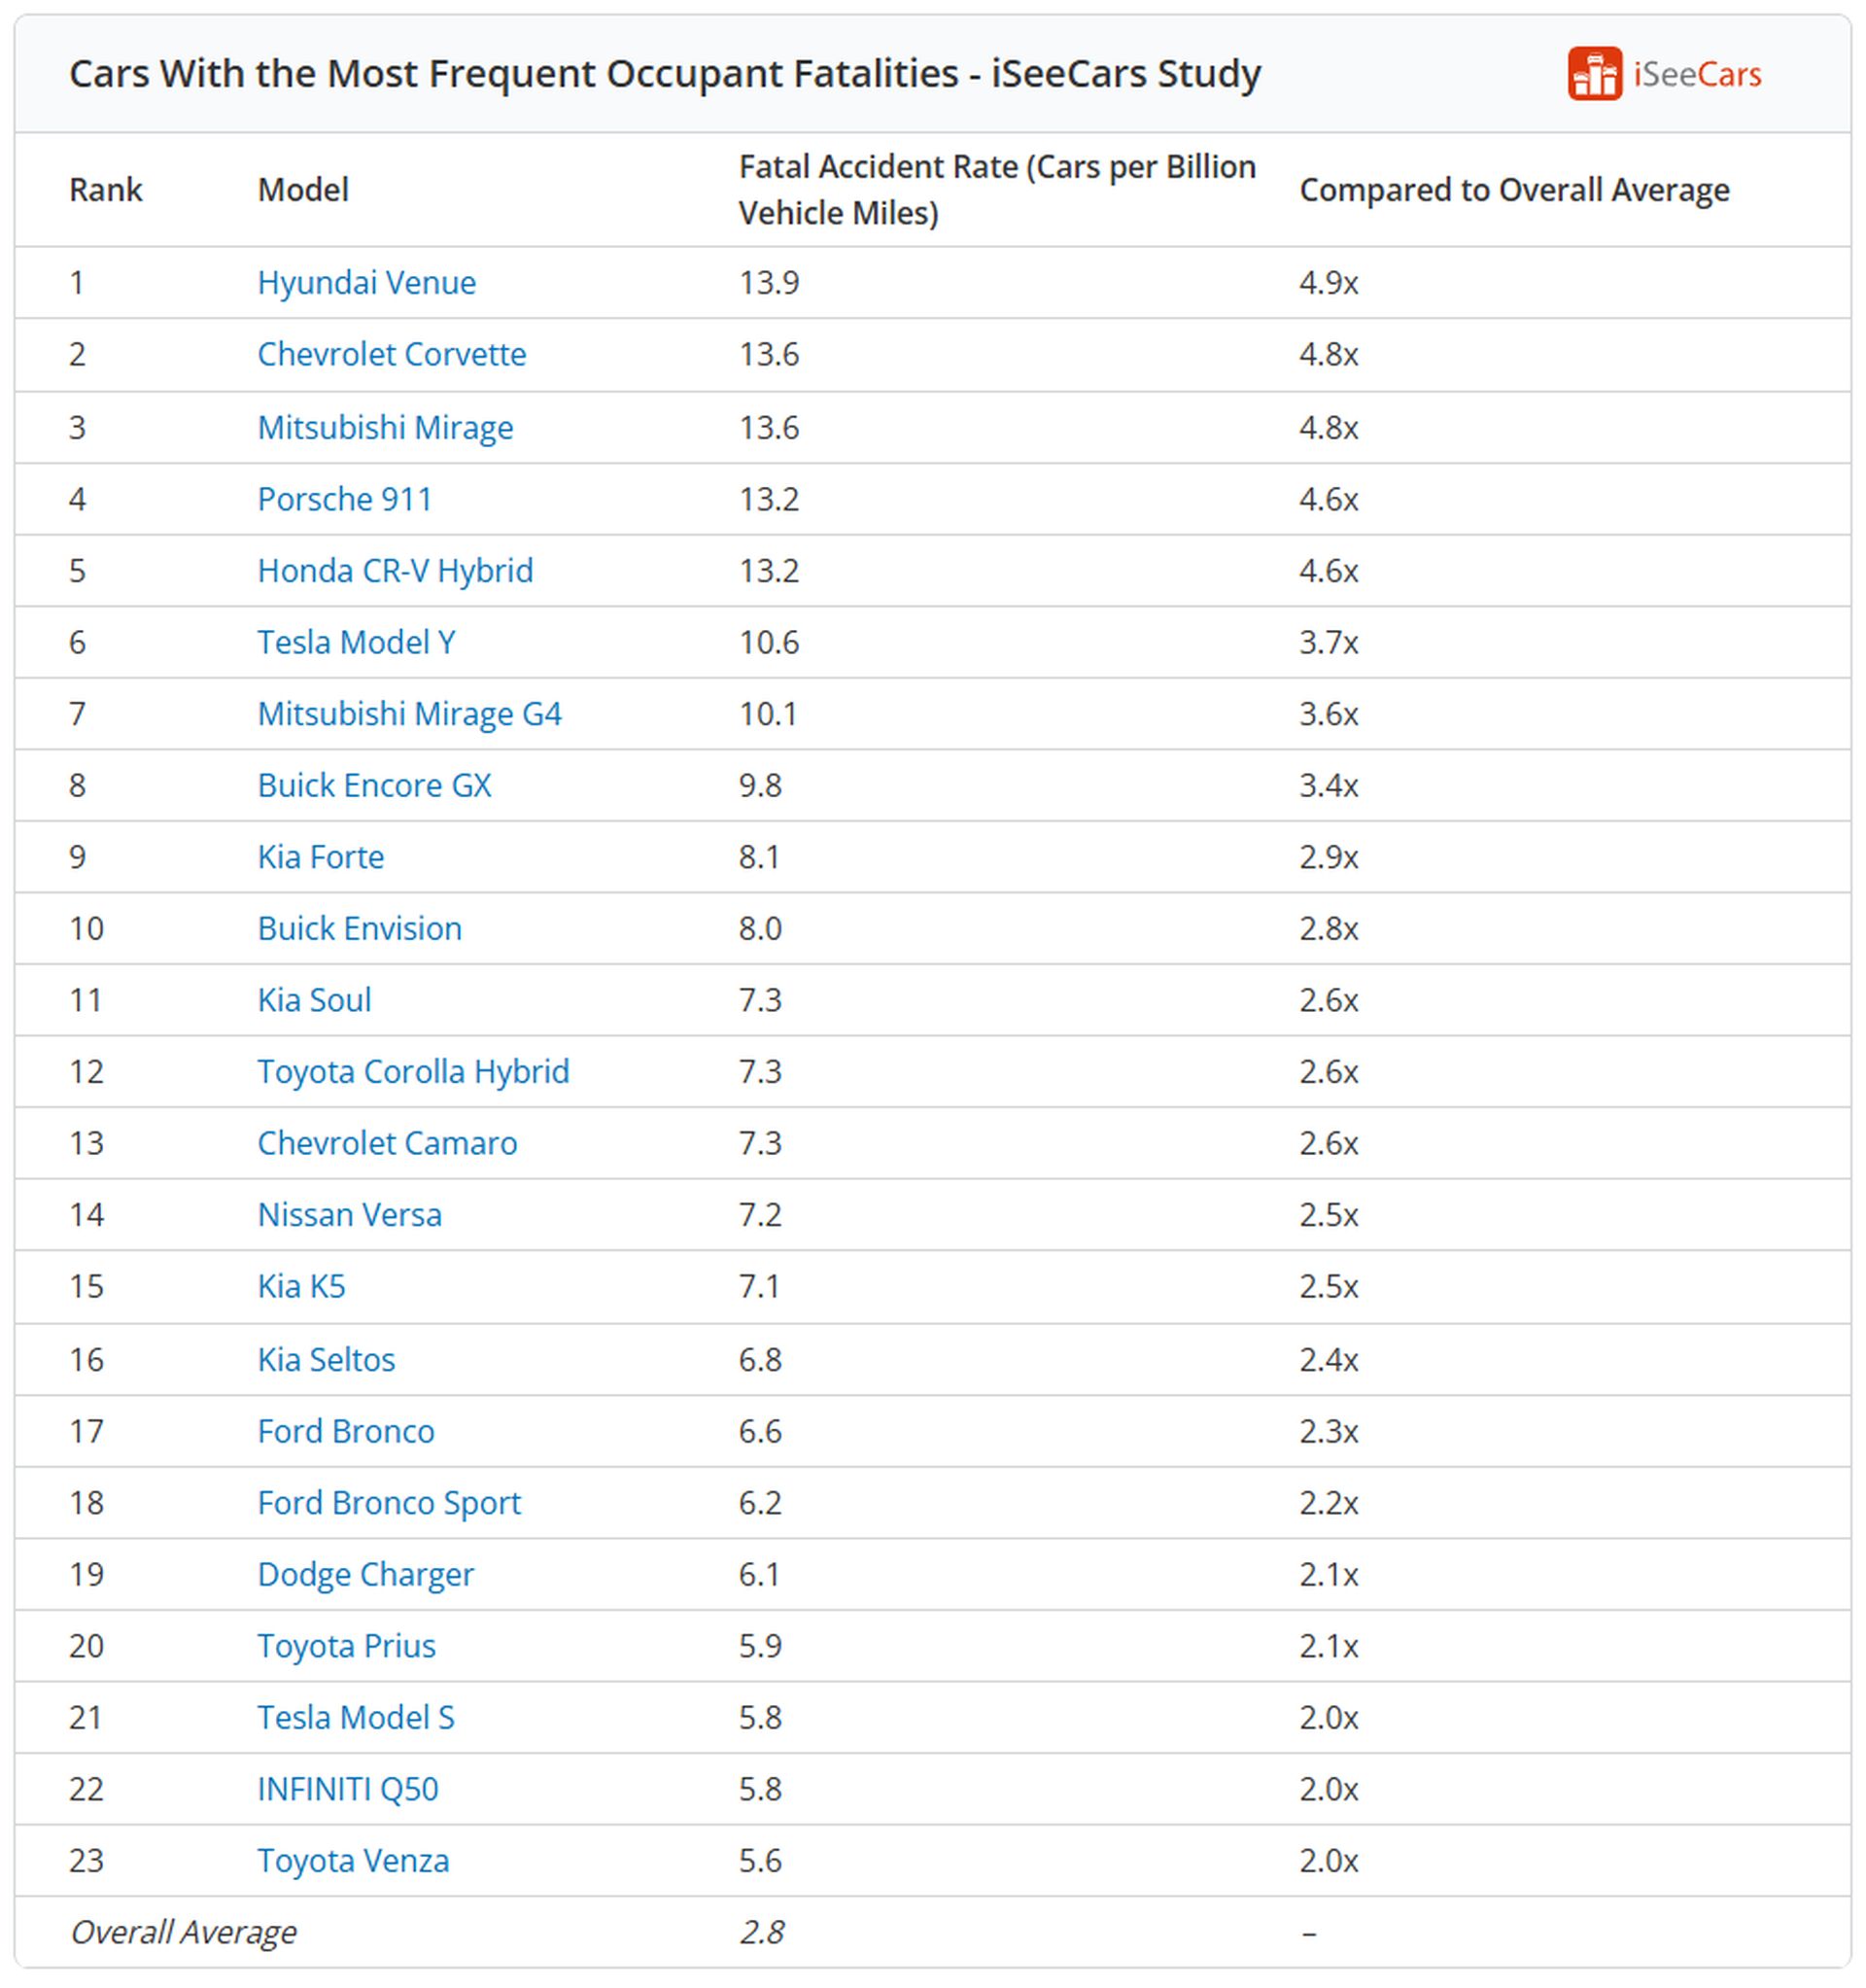Click the Tesla Model Y link
This screenshot has width=1866, height=1988.
(x=356, y=642)
